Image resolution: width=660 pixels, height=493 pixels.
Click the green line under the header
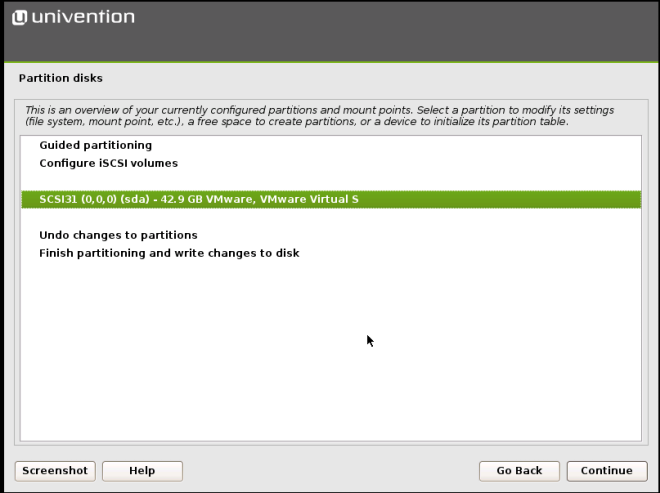pyautogui.click(x=331, y=62)
